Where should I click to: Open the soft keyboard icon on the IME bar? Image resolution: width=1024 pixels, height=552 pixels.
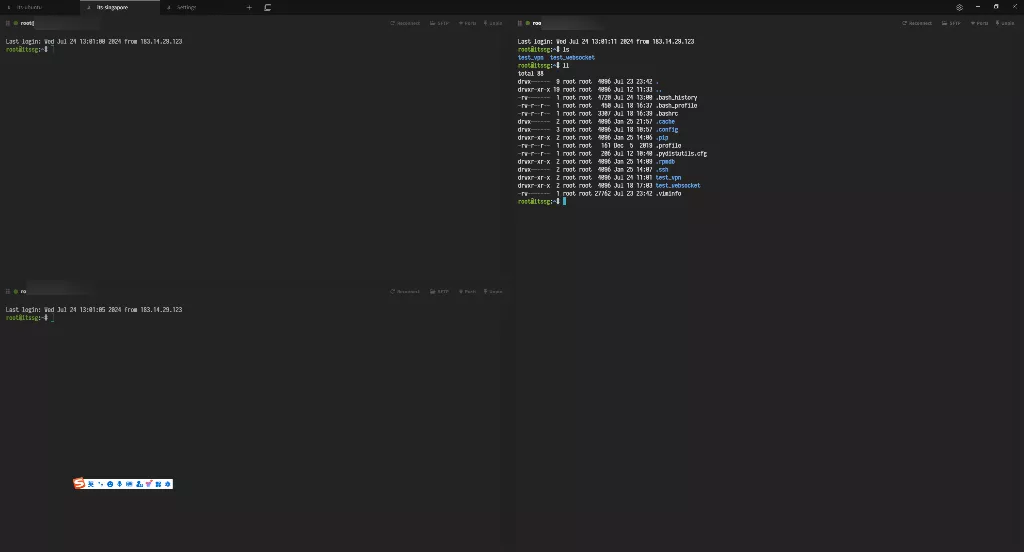pos(129,484)
